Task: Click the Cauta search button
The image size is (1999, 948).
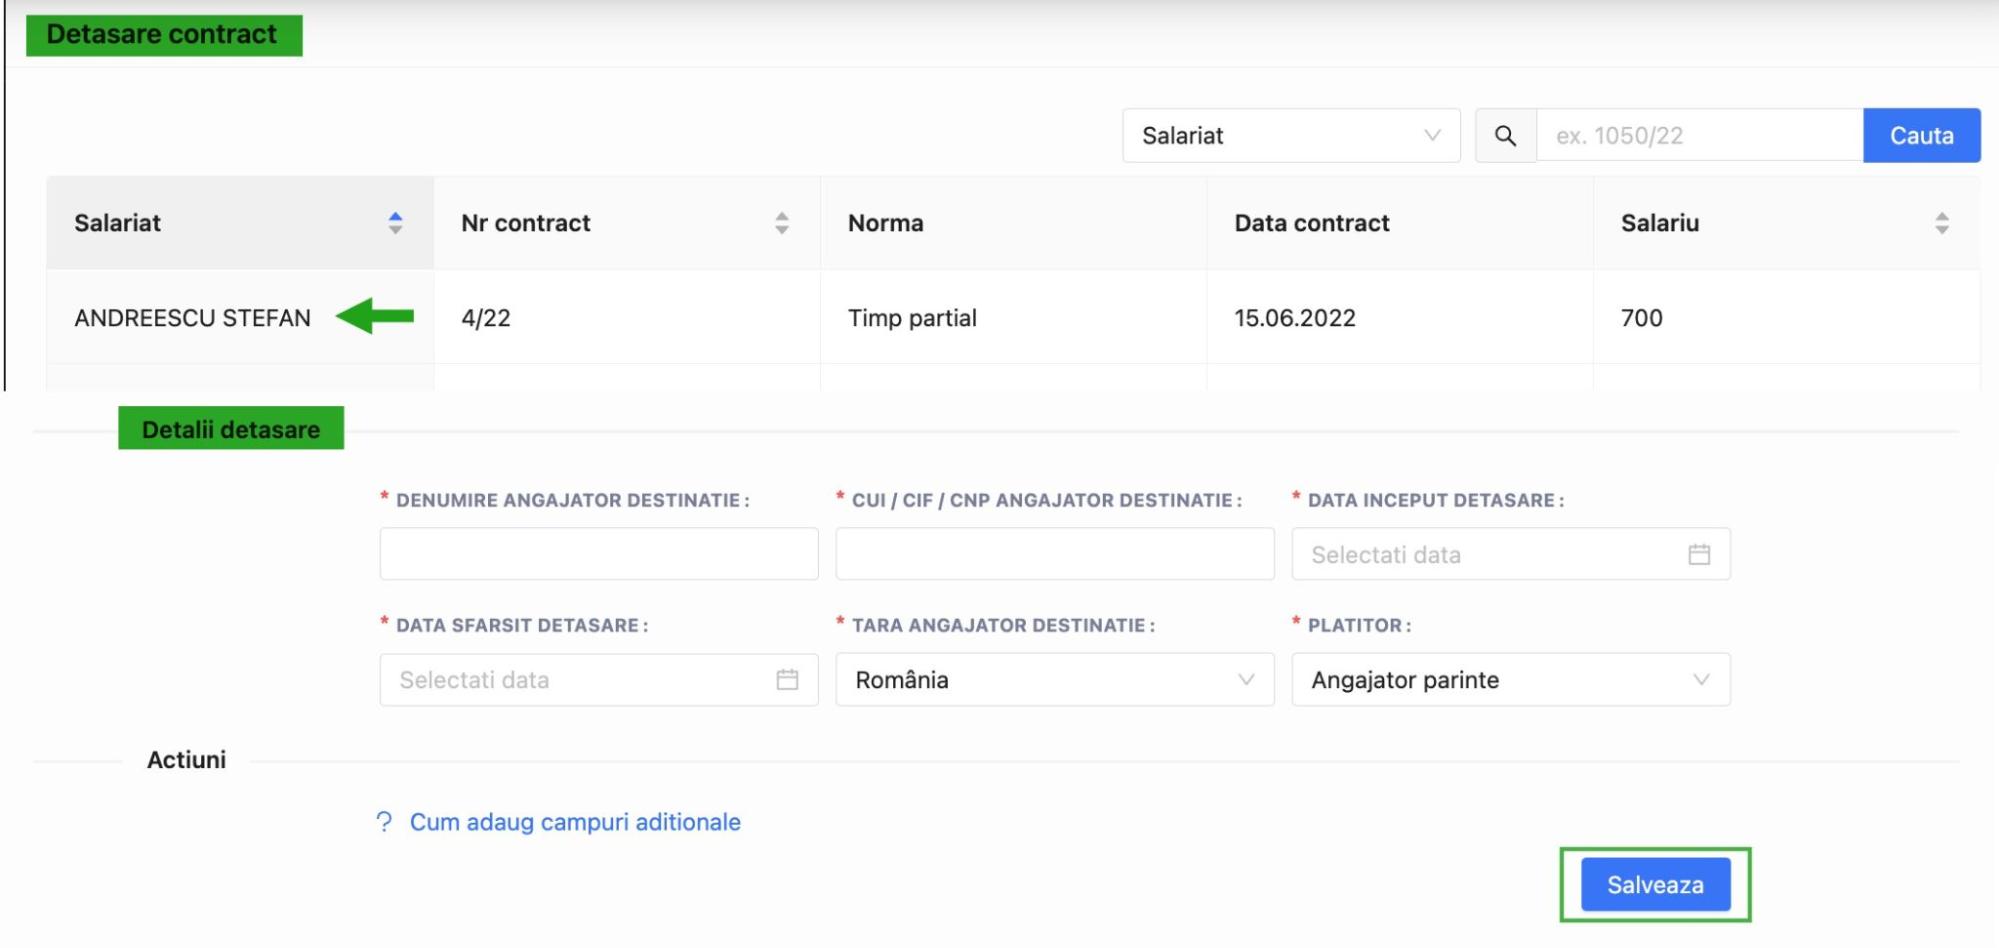Action: tap(1921, 135)
